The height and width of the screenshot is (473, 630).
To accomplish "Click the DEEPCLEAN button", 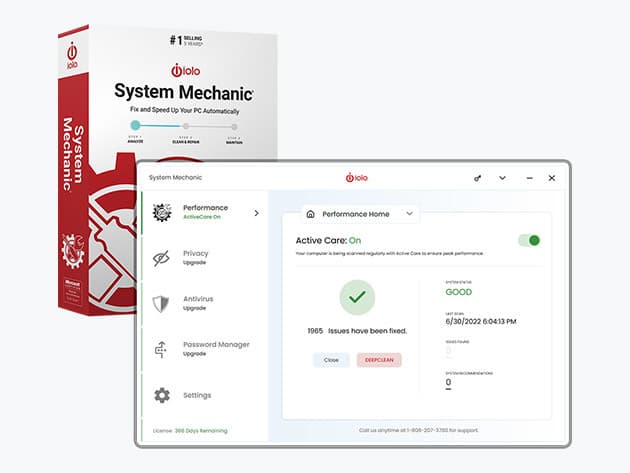I will tap(379, 360).
